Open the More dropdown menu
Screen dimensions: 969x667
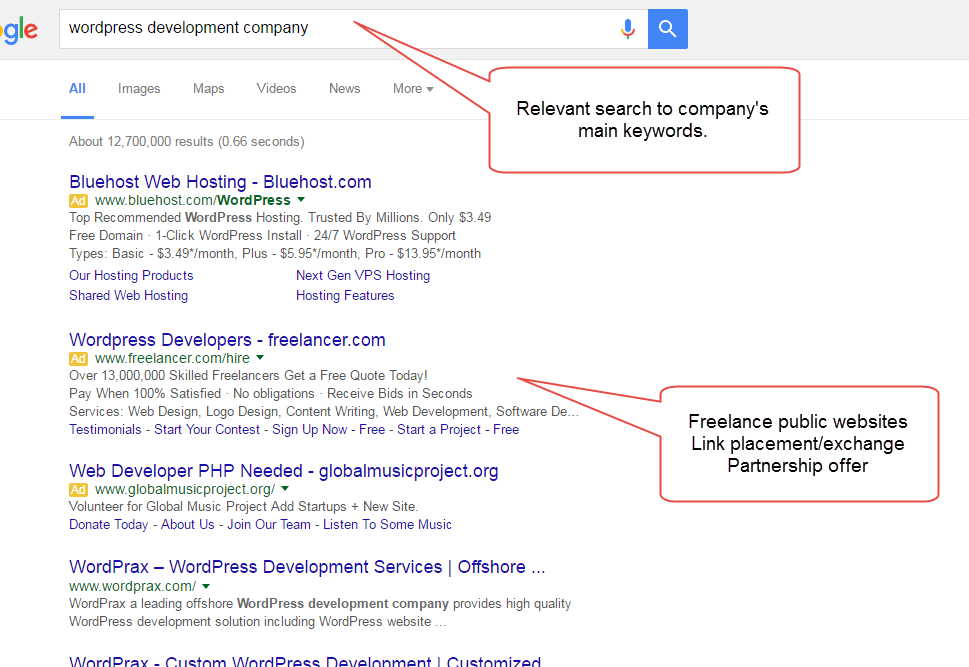coord(413,88)
